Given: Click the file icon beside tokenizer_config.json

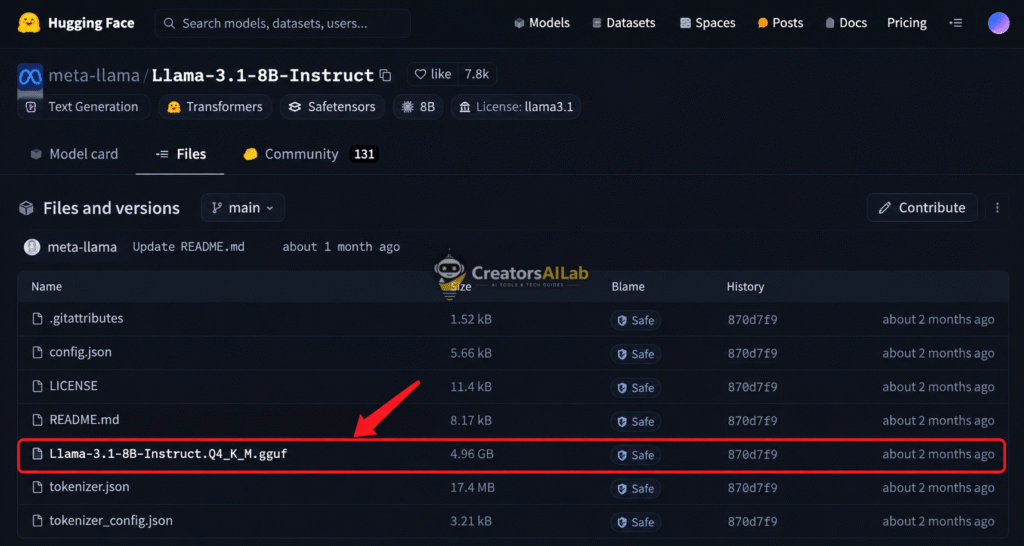Looking at the screenshot, I should click(38, 521).
